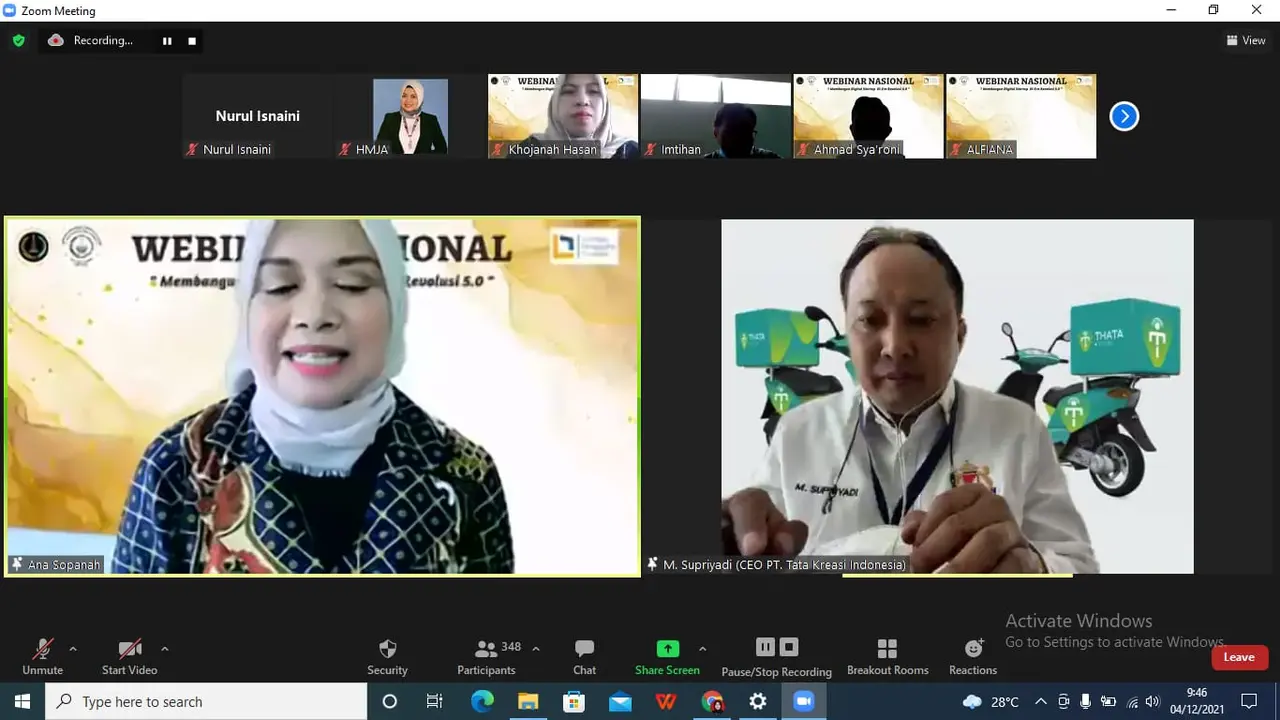Open the Reactions smiley menu
The image size is (1280, 720).
pyautogui.click(x=973, y=657)
